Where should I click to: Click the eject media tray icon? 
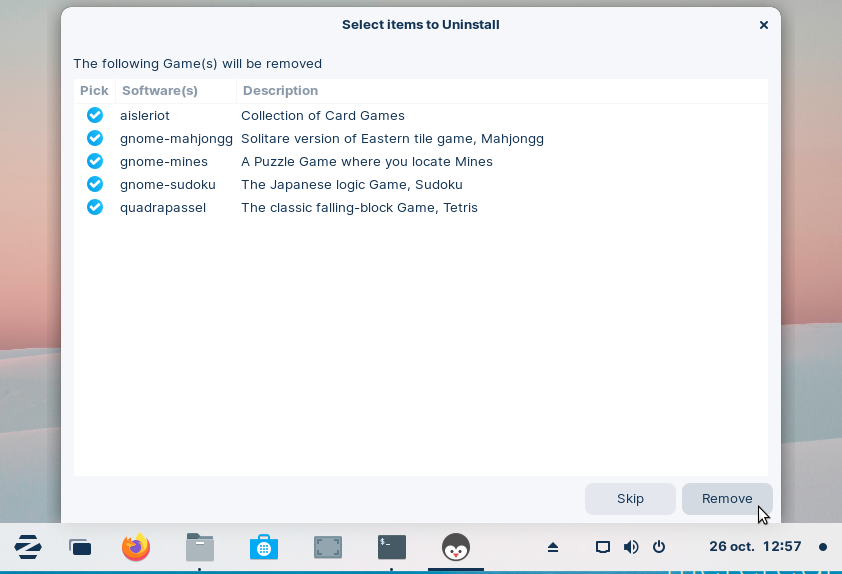pyautogui.click(x=553, y=547)
